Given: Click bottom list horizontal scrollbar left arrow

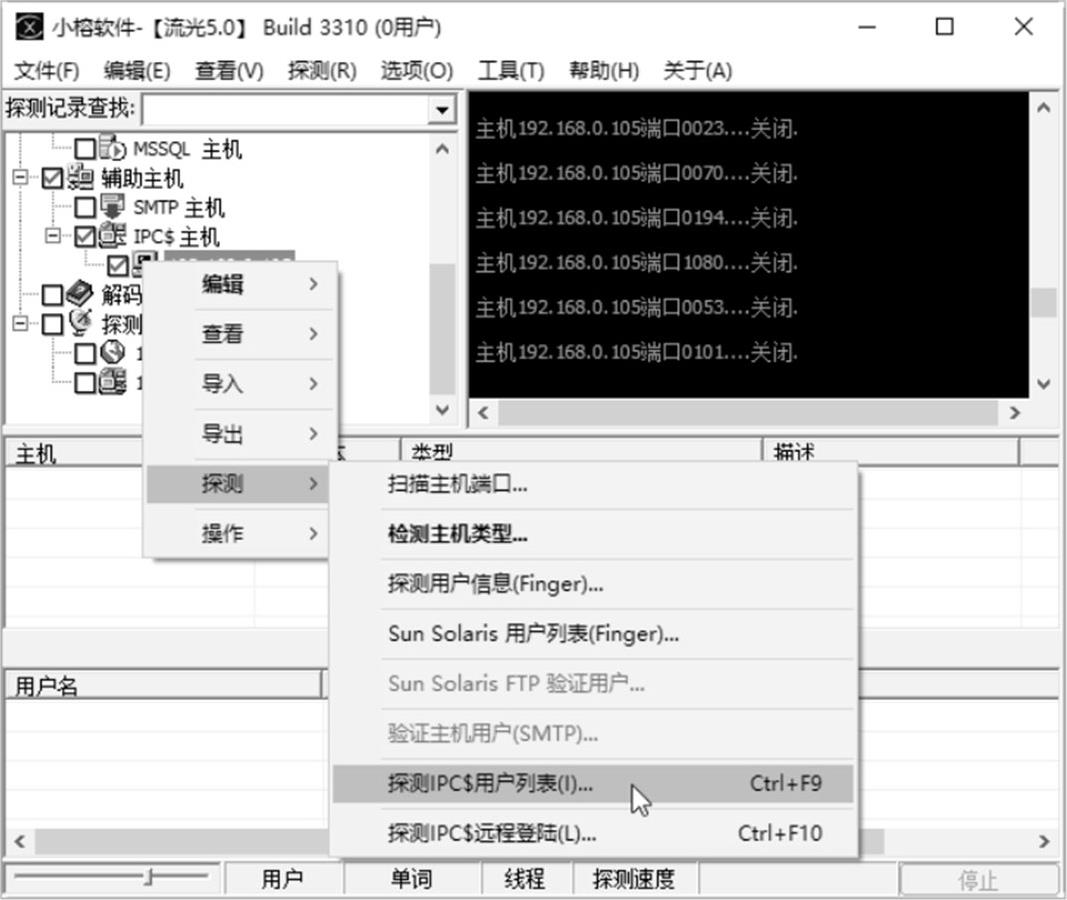Looking at the screenshot, I should pos(20,841).
